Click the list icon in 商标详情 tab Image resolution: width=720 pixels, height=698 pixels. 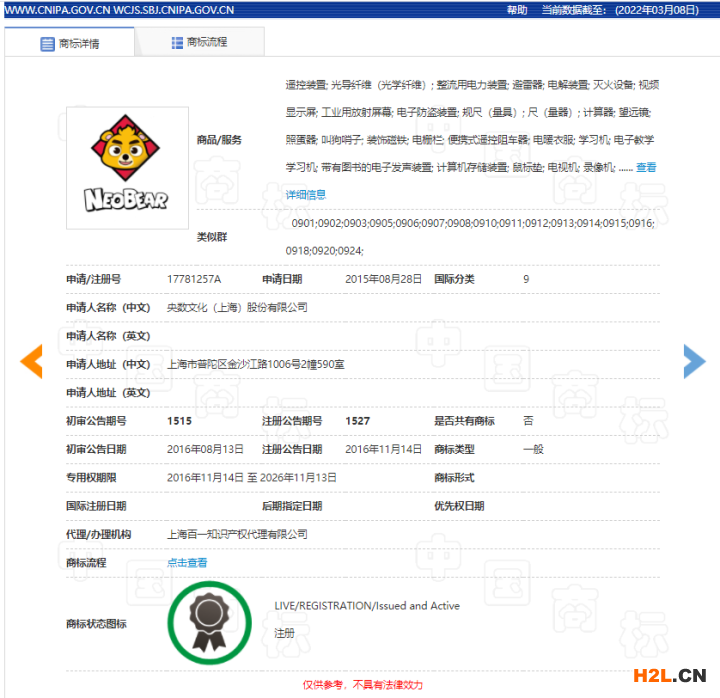pyautogui.click(x=47, y=44)
